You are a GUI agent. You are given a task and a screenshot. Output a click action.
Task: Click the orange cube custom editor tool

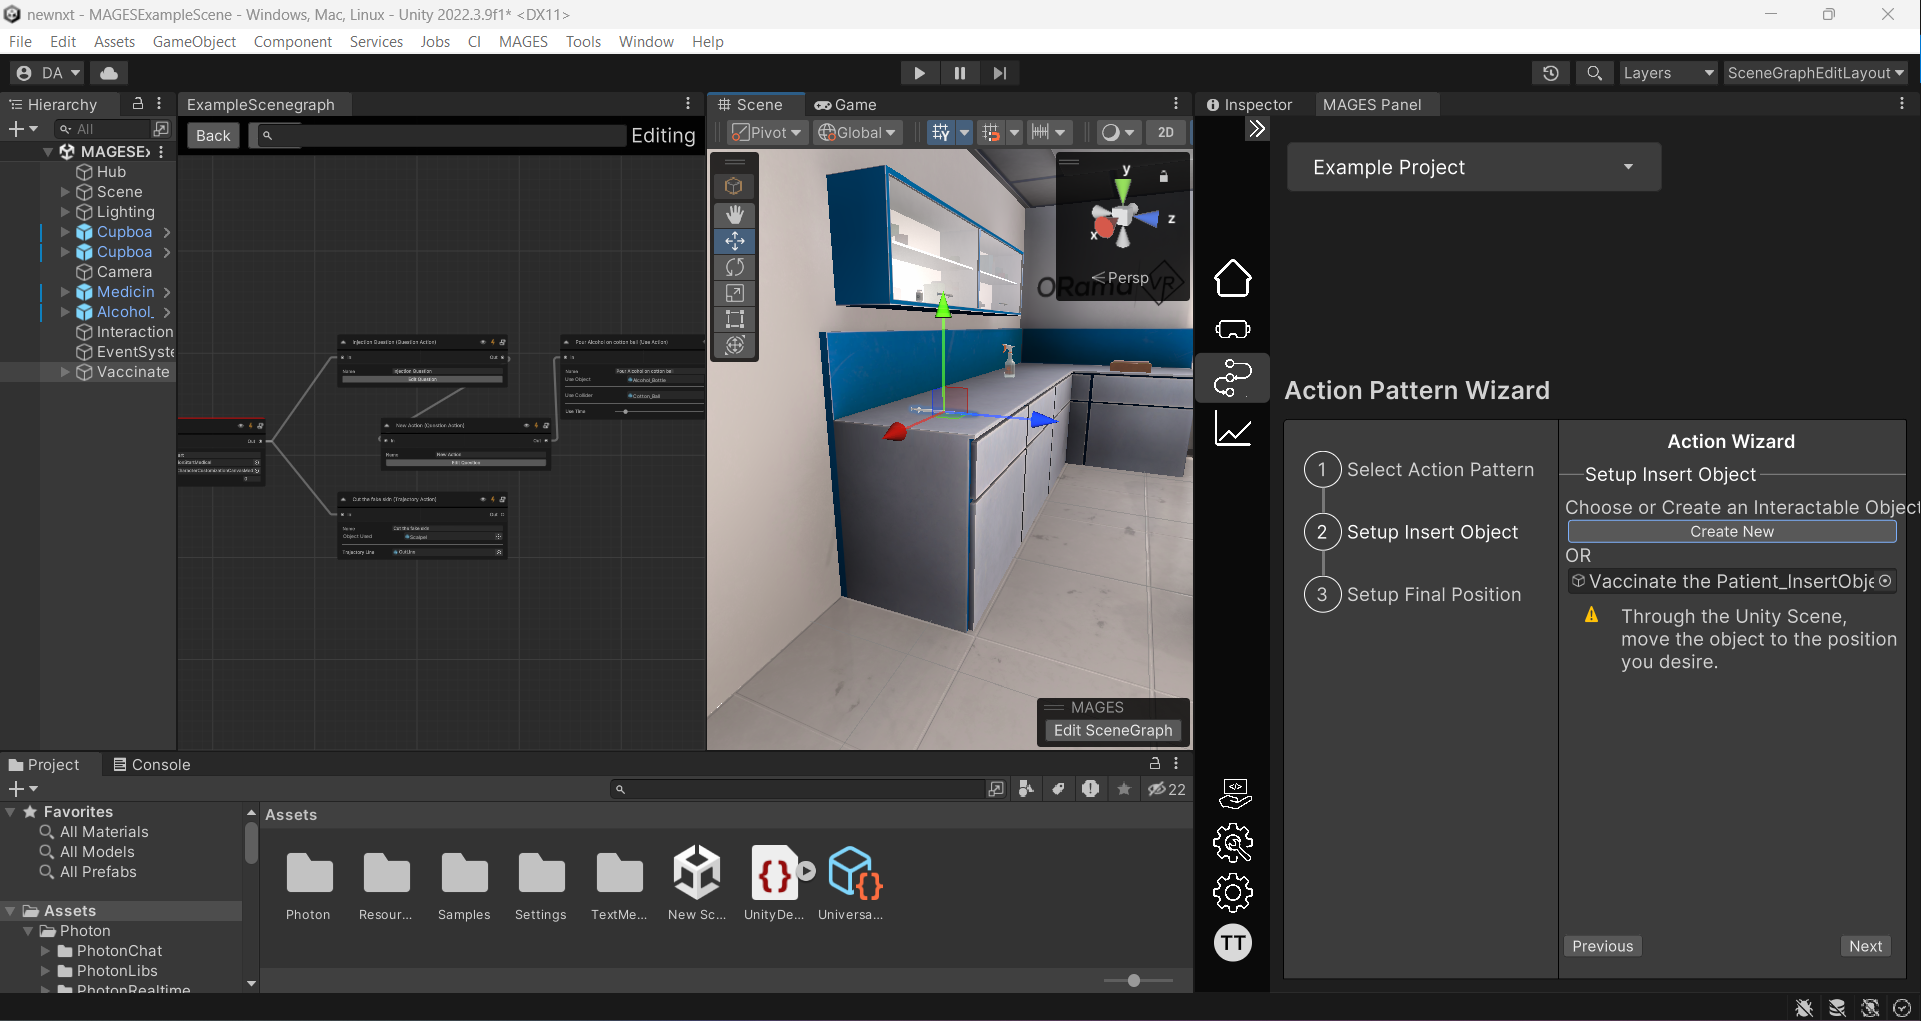(x=735, y=187)
